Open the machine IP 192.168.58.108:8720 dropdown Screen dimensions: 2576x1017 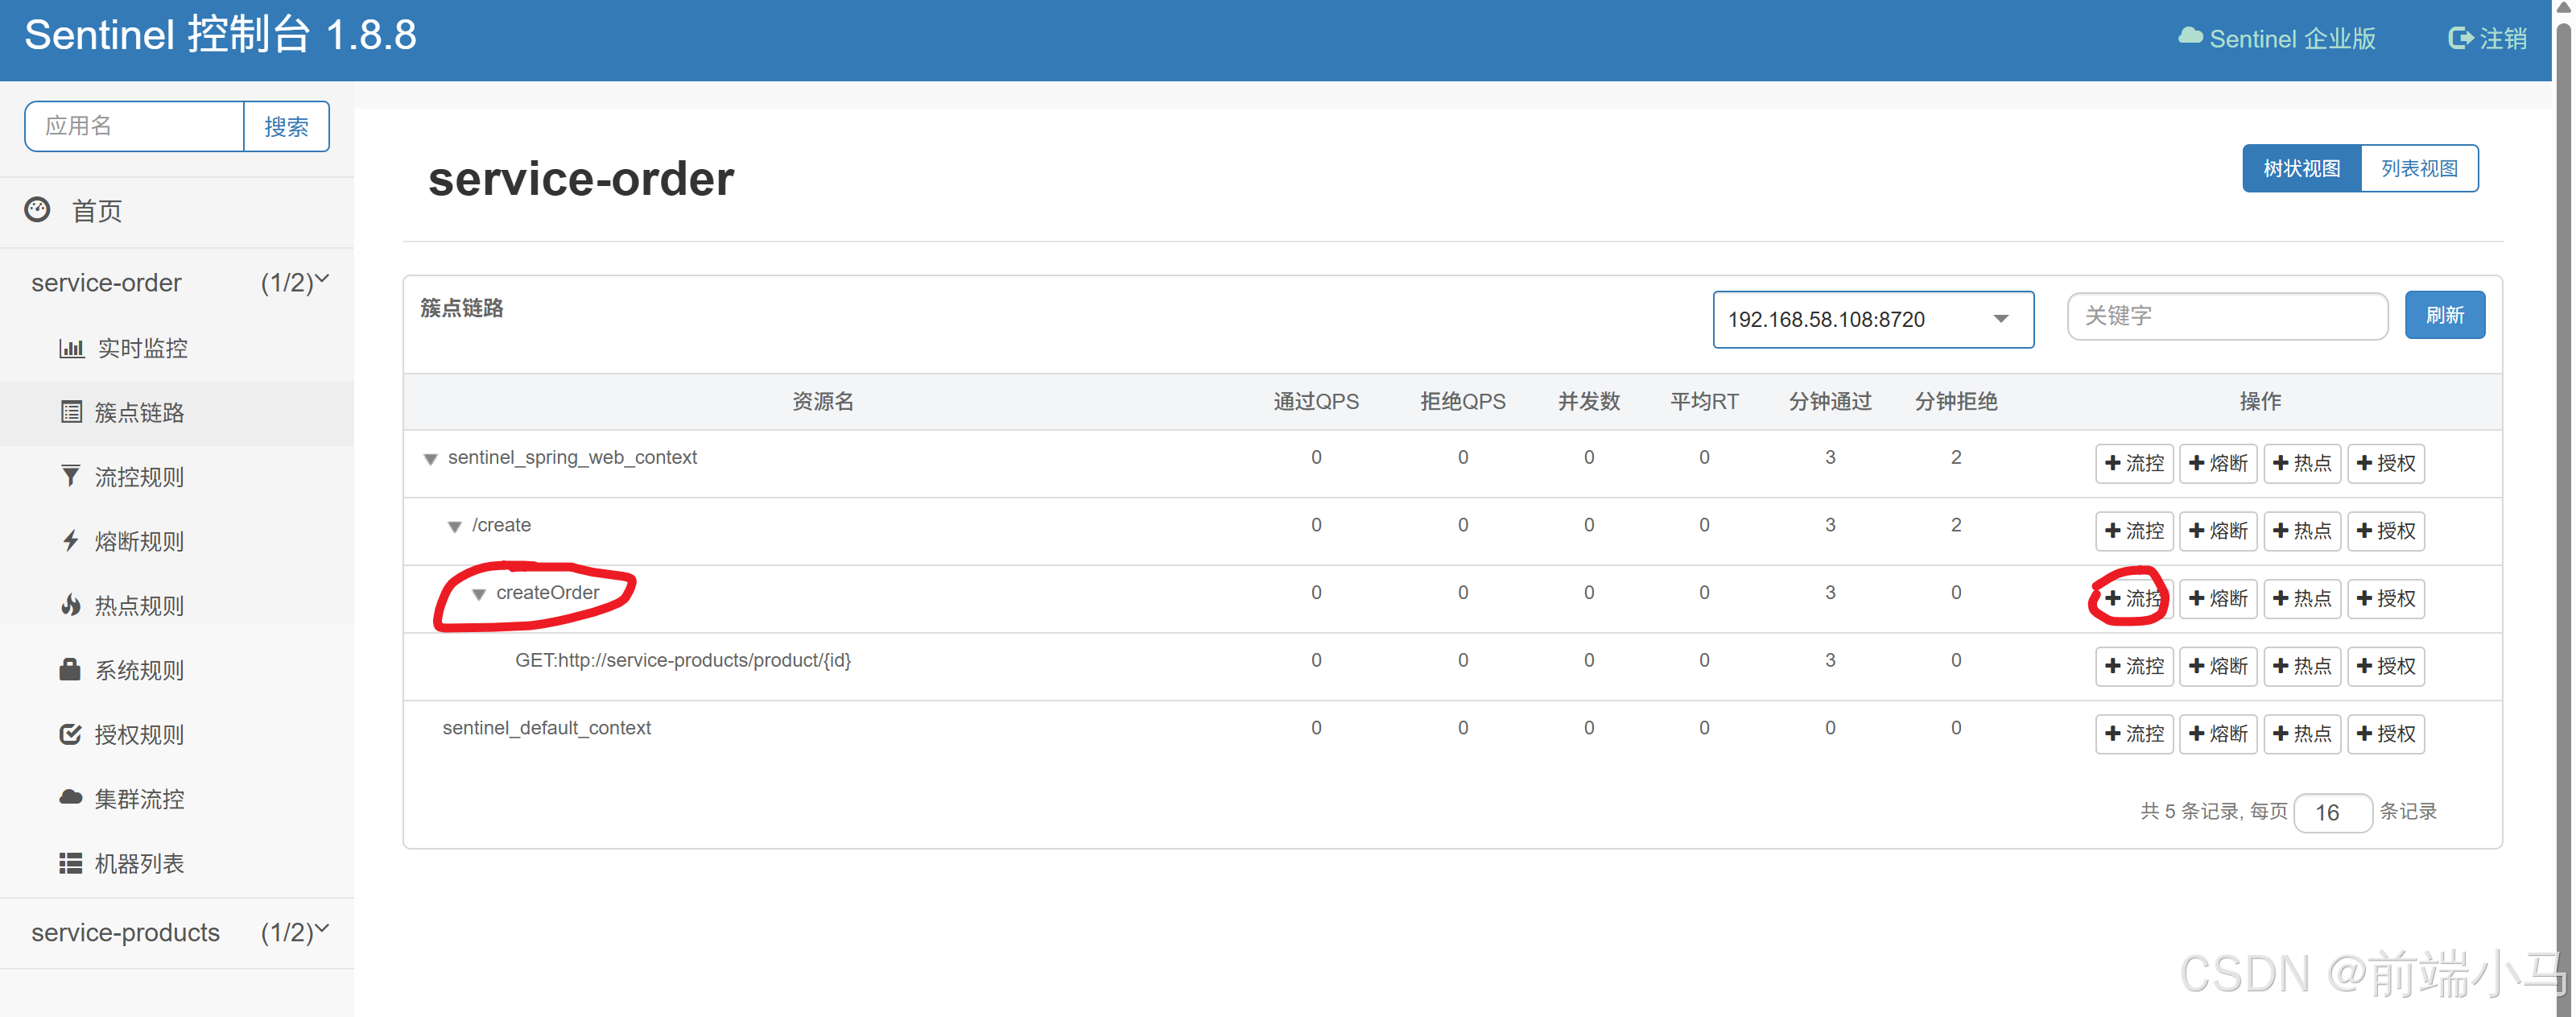pyautogui.click(x=1873, y=319)
